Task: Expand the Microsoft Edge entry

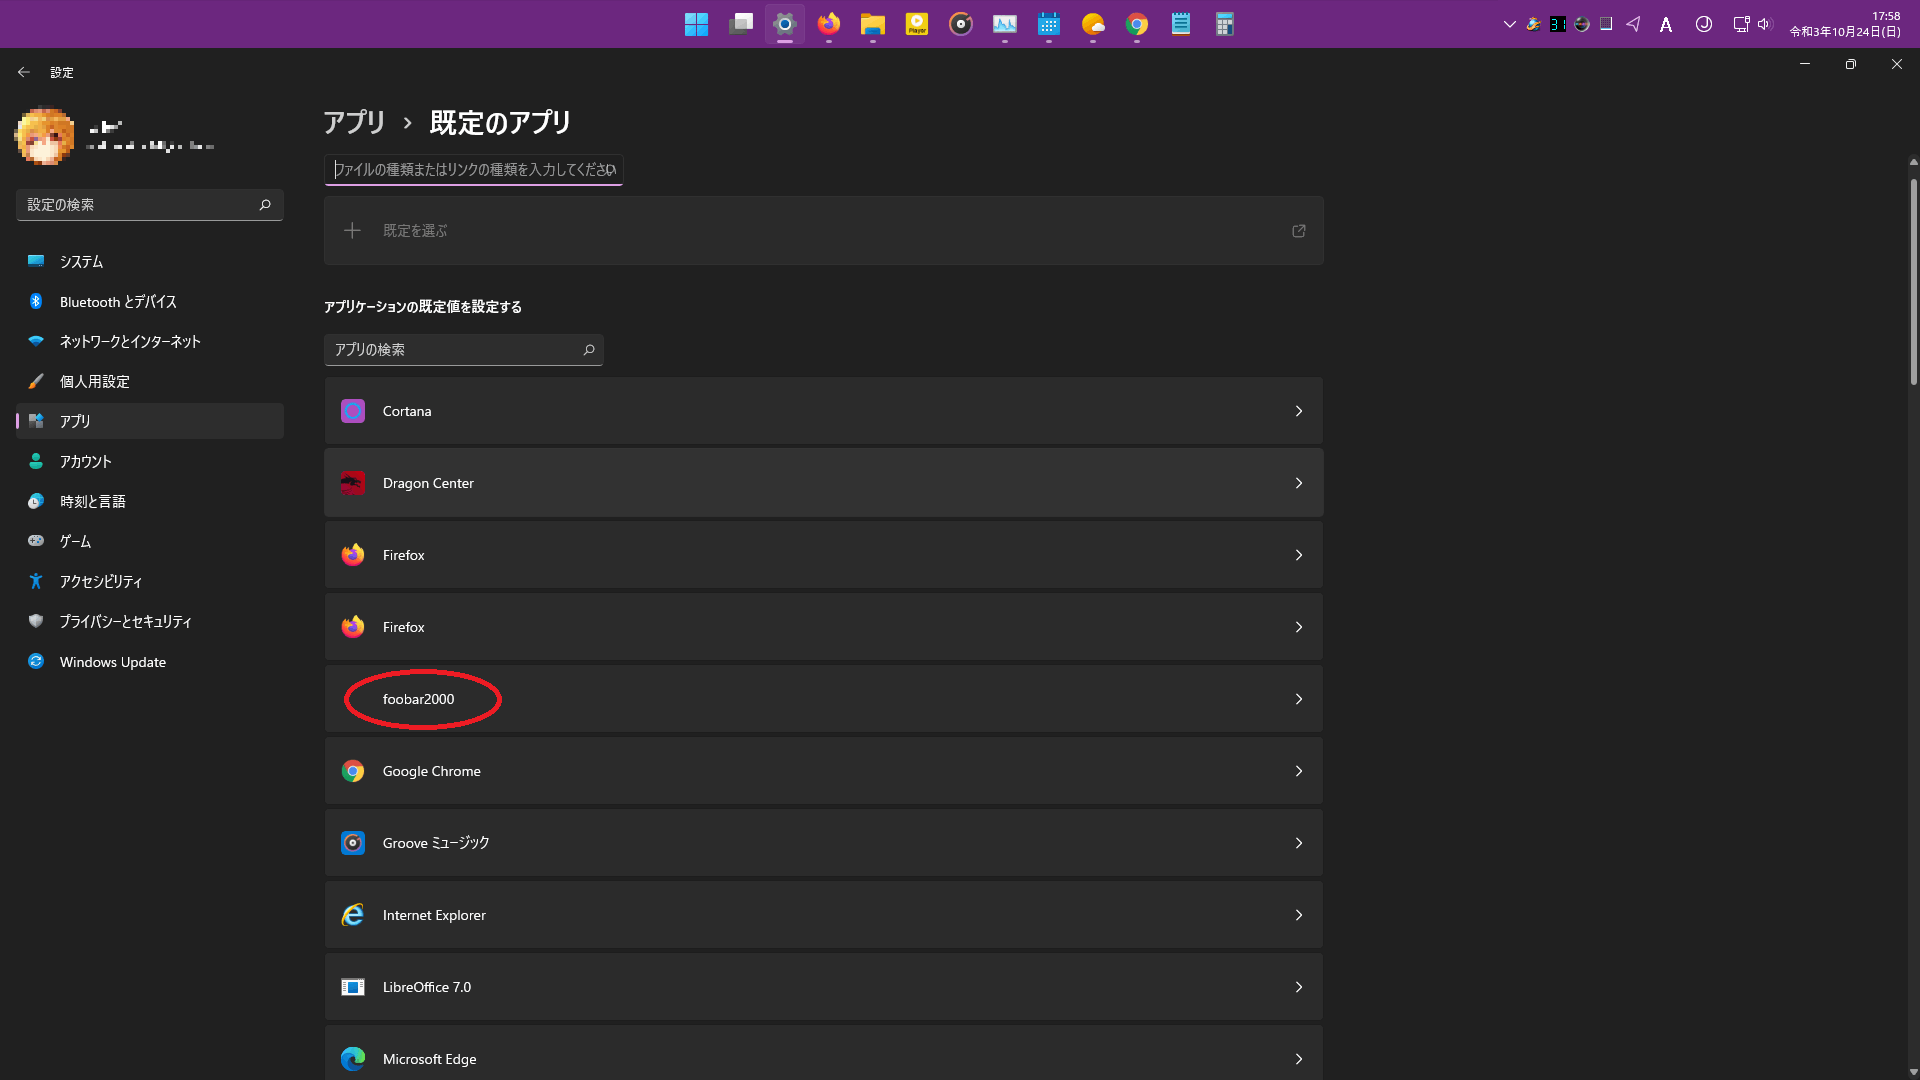Action: pyautogui.click(x=822, y=1058)
